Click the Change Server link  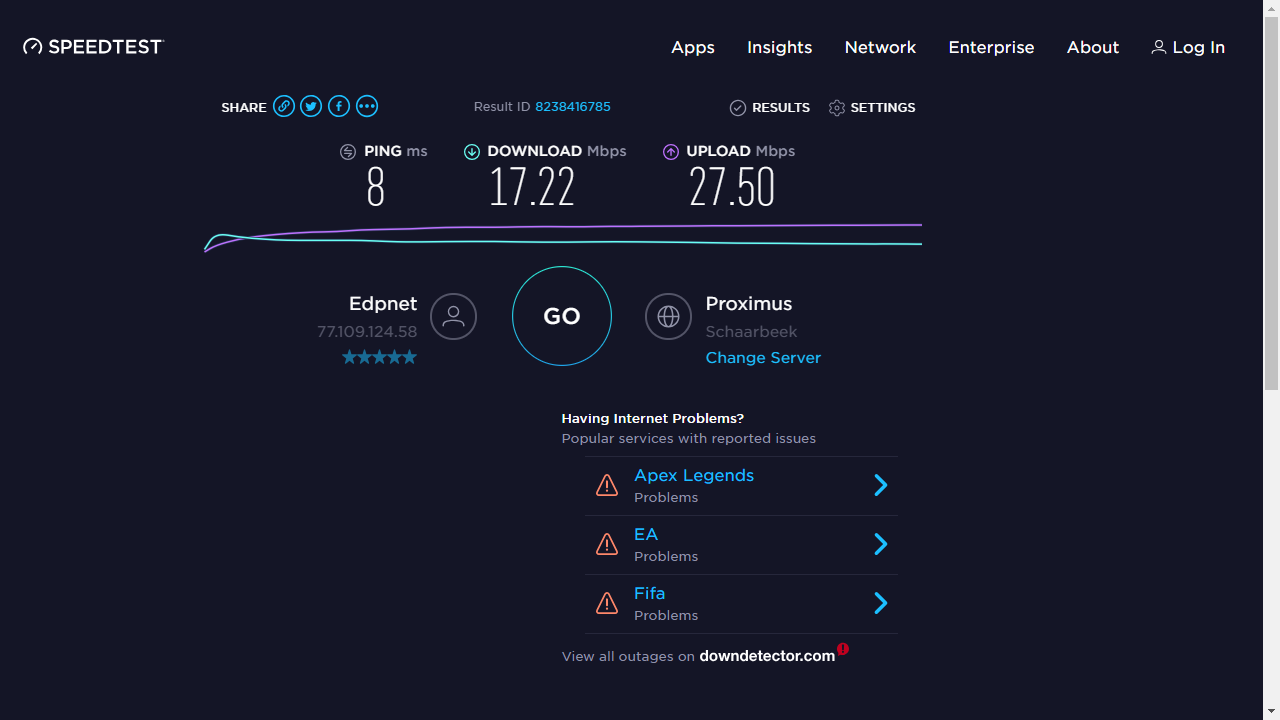tap(763, 358)
